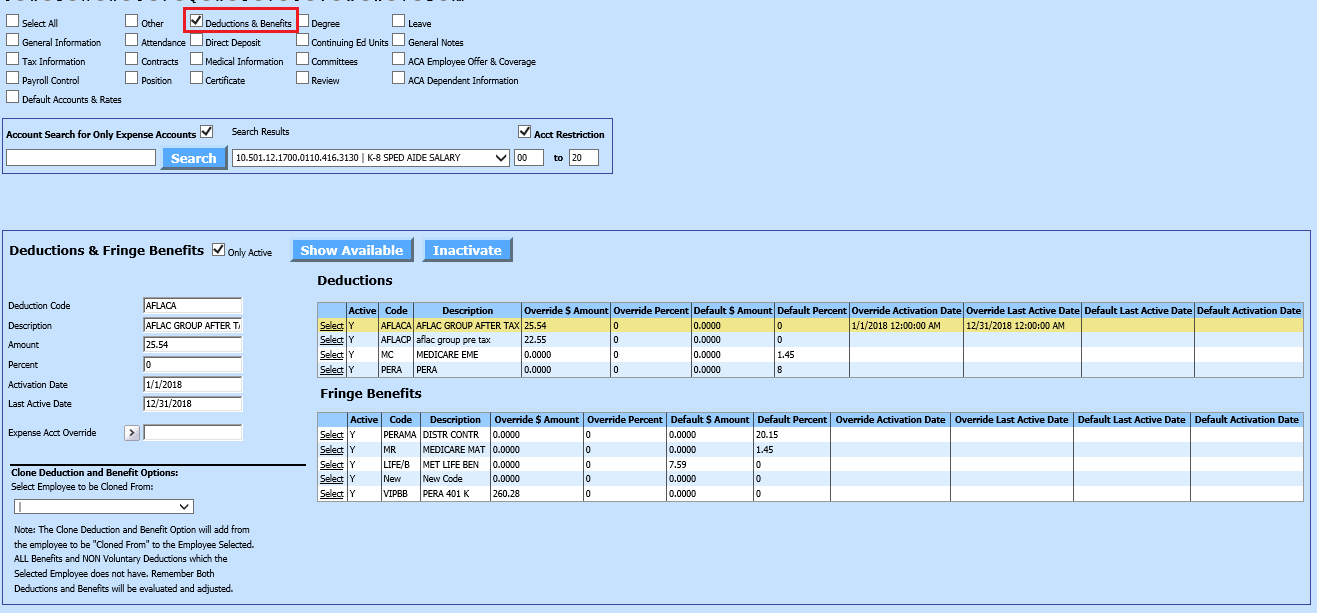Open the account Search Results dropdown
Image resolution: width=1317 pixels, height=613 pixels.
click(371, 158)
